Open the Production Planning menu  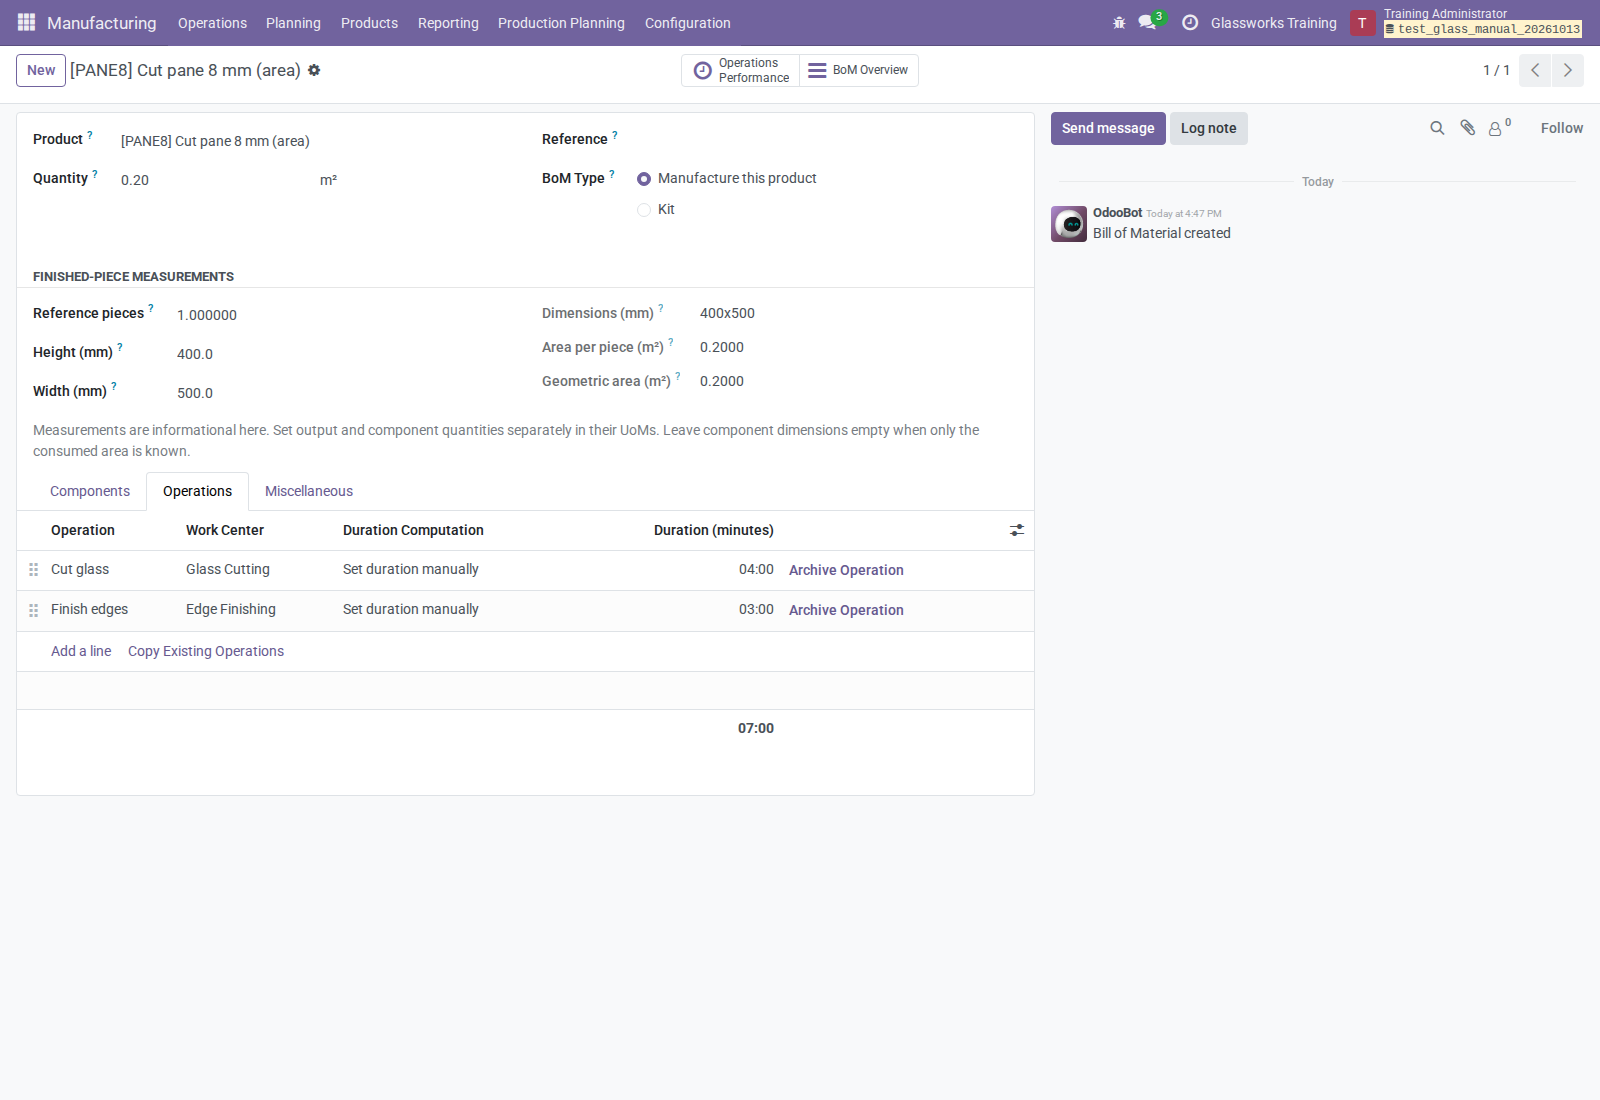[x=561, y=23]
